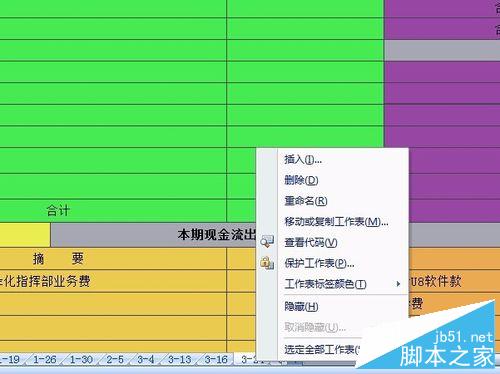Switch to sheet tab 3-13
Screen dimensions: 500x374
coord(179,360)
